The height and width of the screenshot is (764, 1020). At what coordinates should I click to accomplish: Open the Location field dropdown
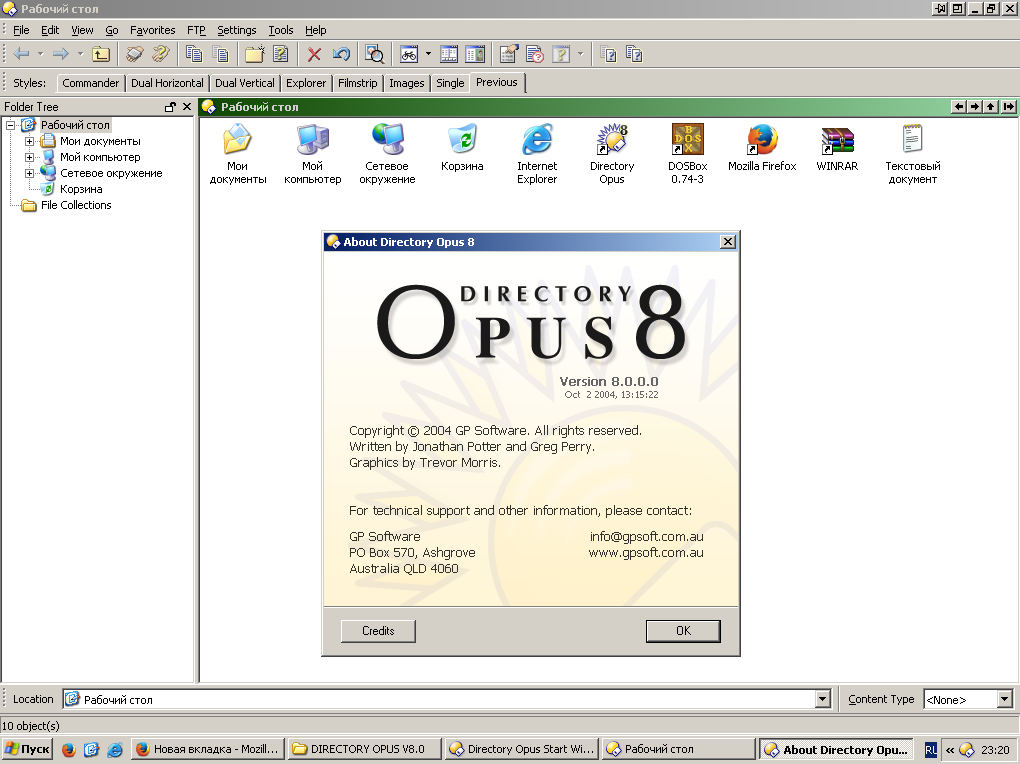[823, 700]
